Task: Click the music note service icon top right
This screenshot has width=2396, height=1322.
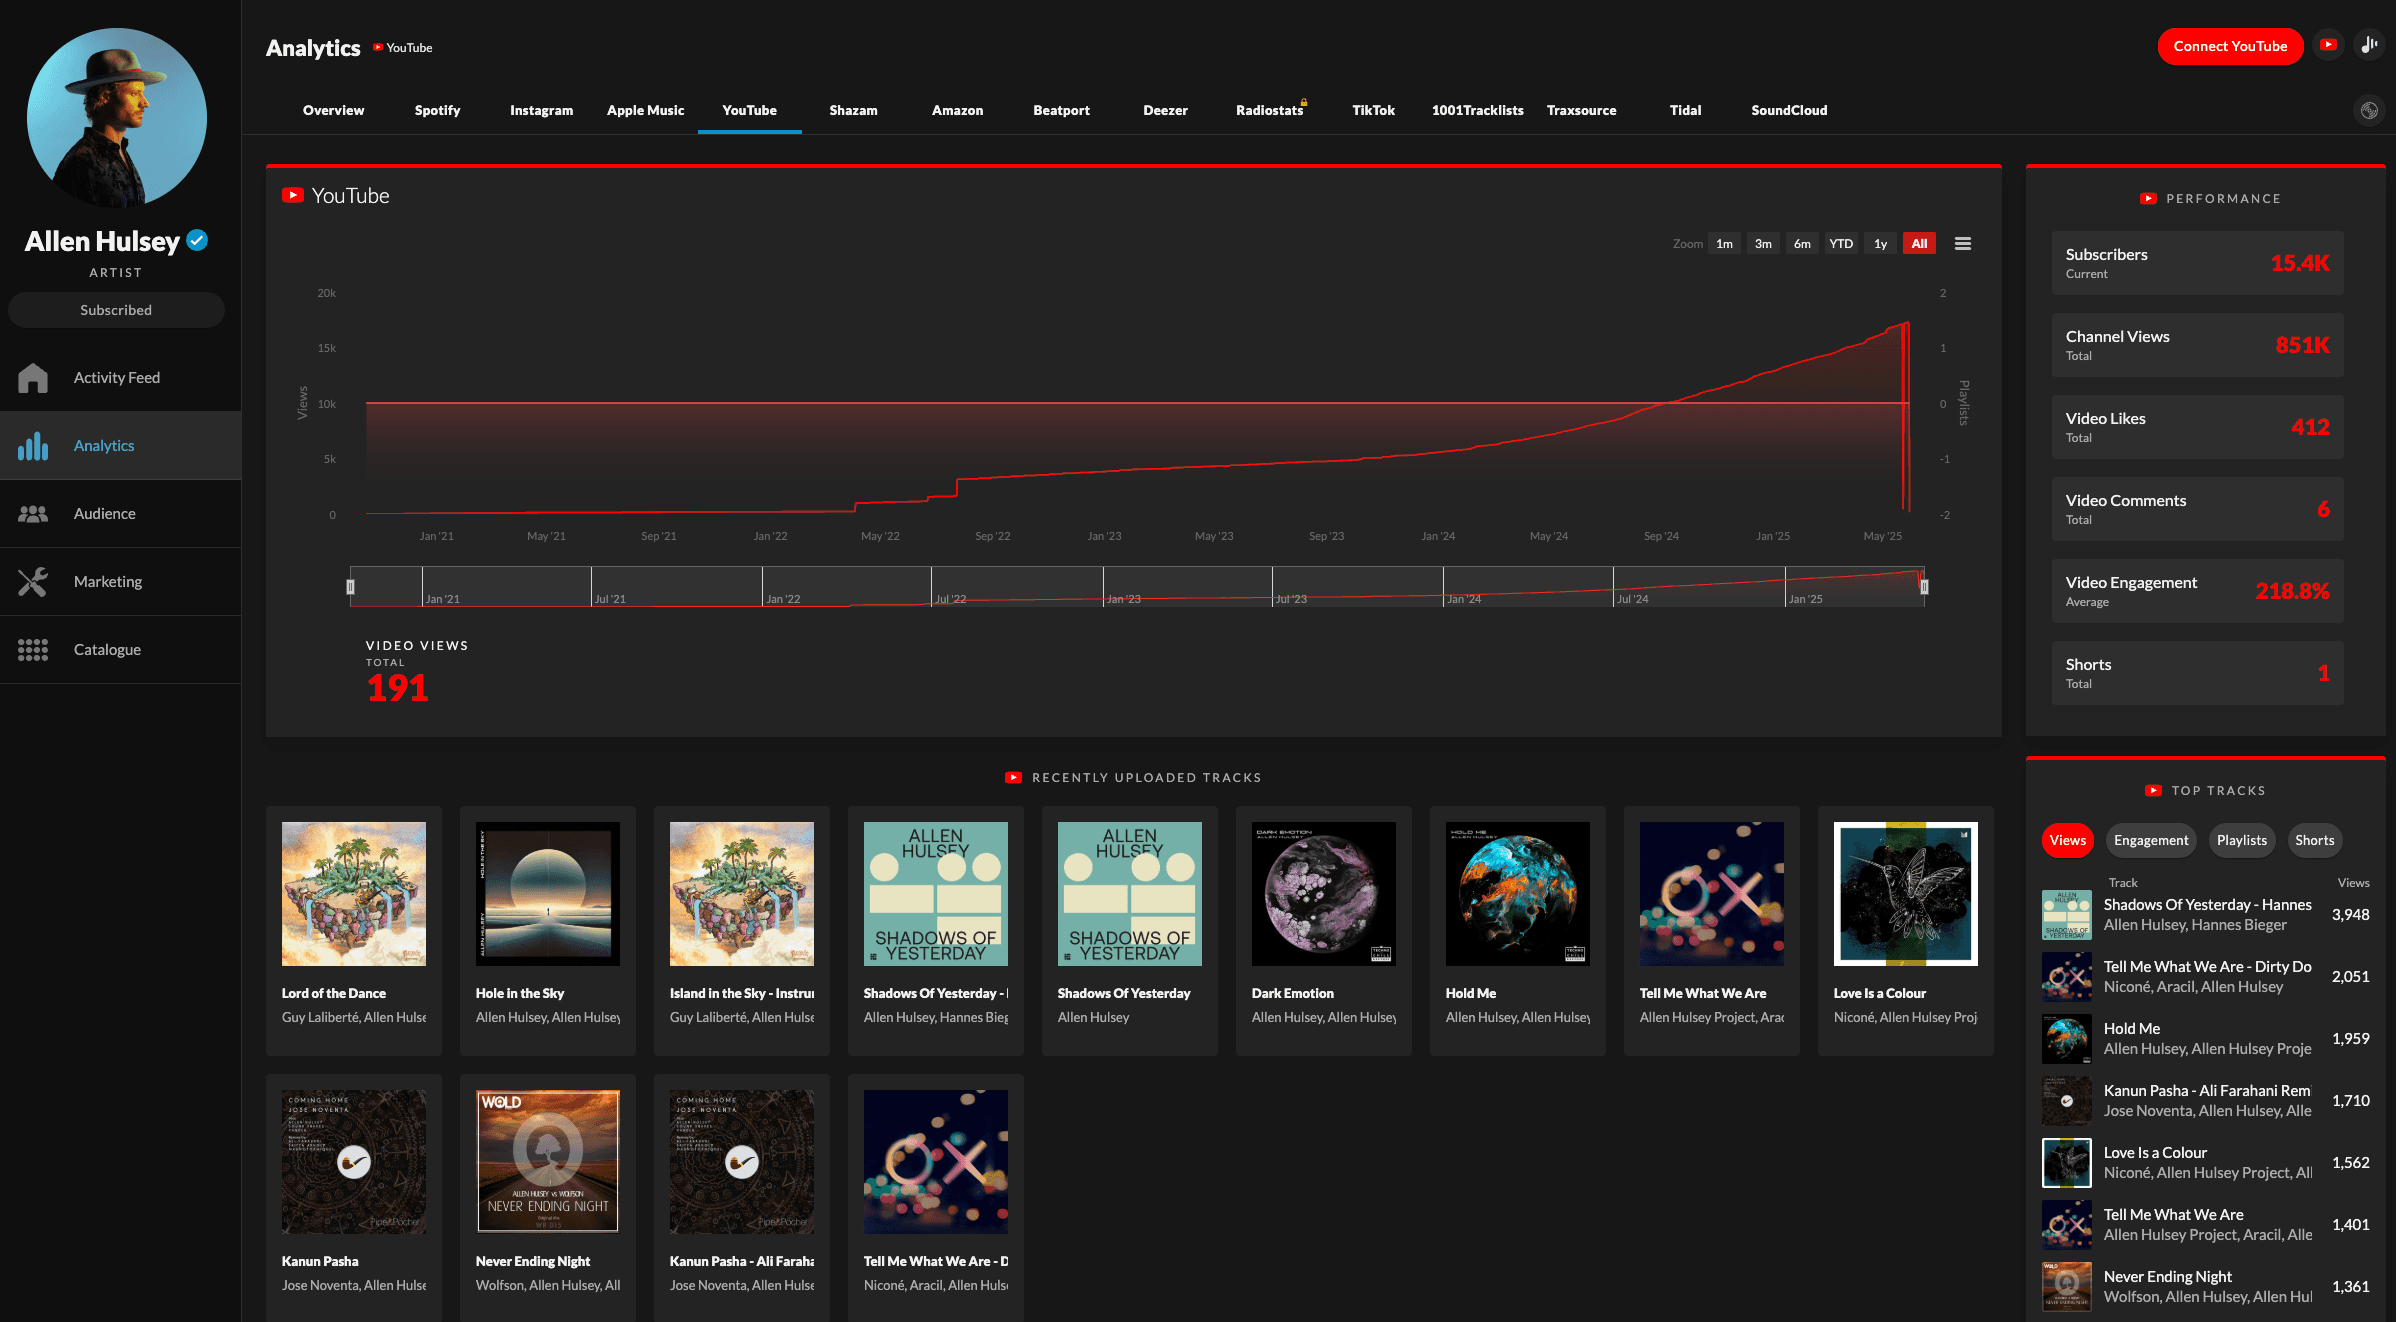Action: [x=2369, y=45]
